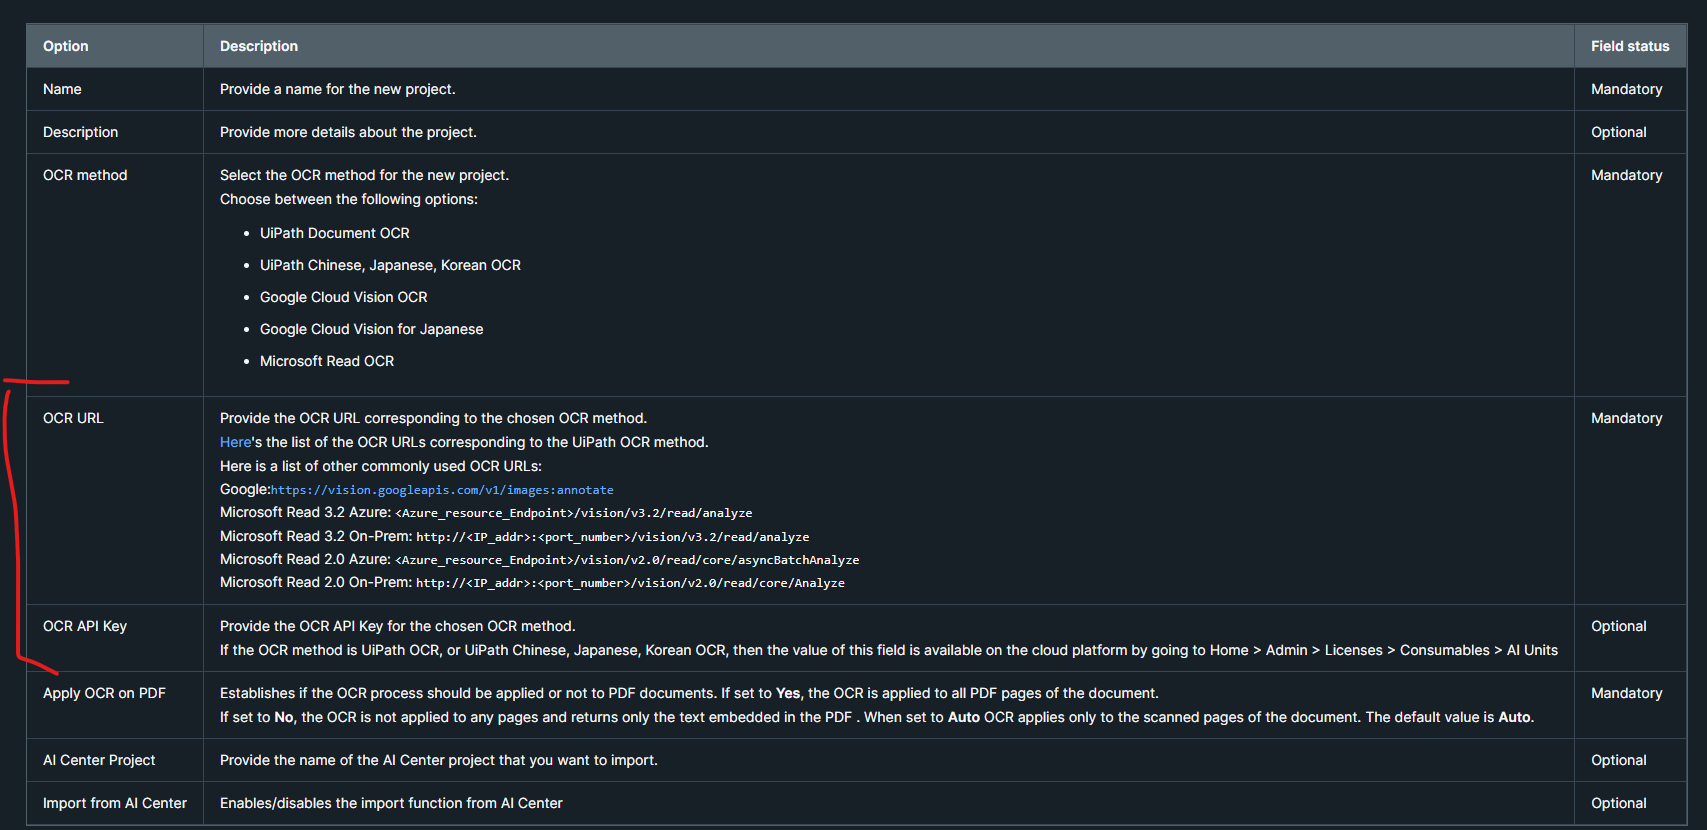Click "Provide more details about the project" text
Screen dimensions: 1707x830
tap(348, 132)
